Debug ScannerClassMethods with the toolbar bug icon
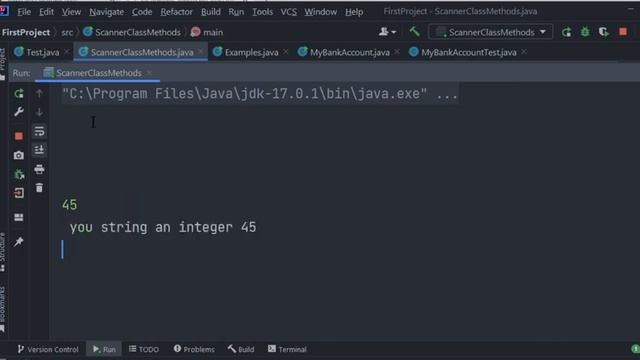Image resolution: width=640 pixels, height=360 pixels. click(585, 32)
